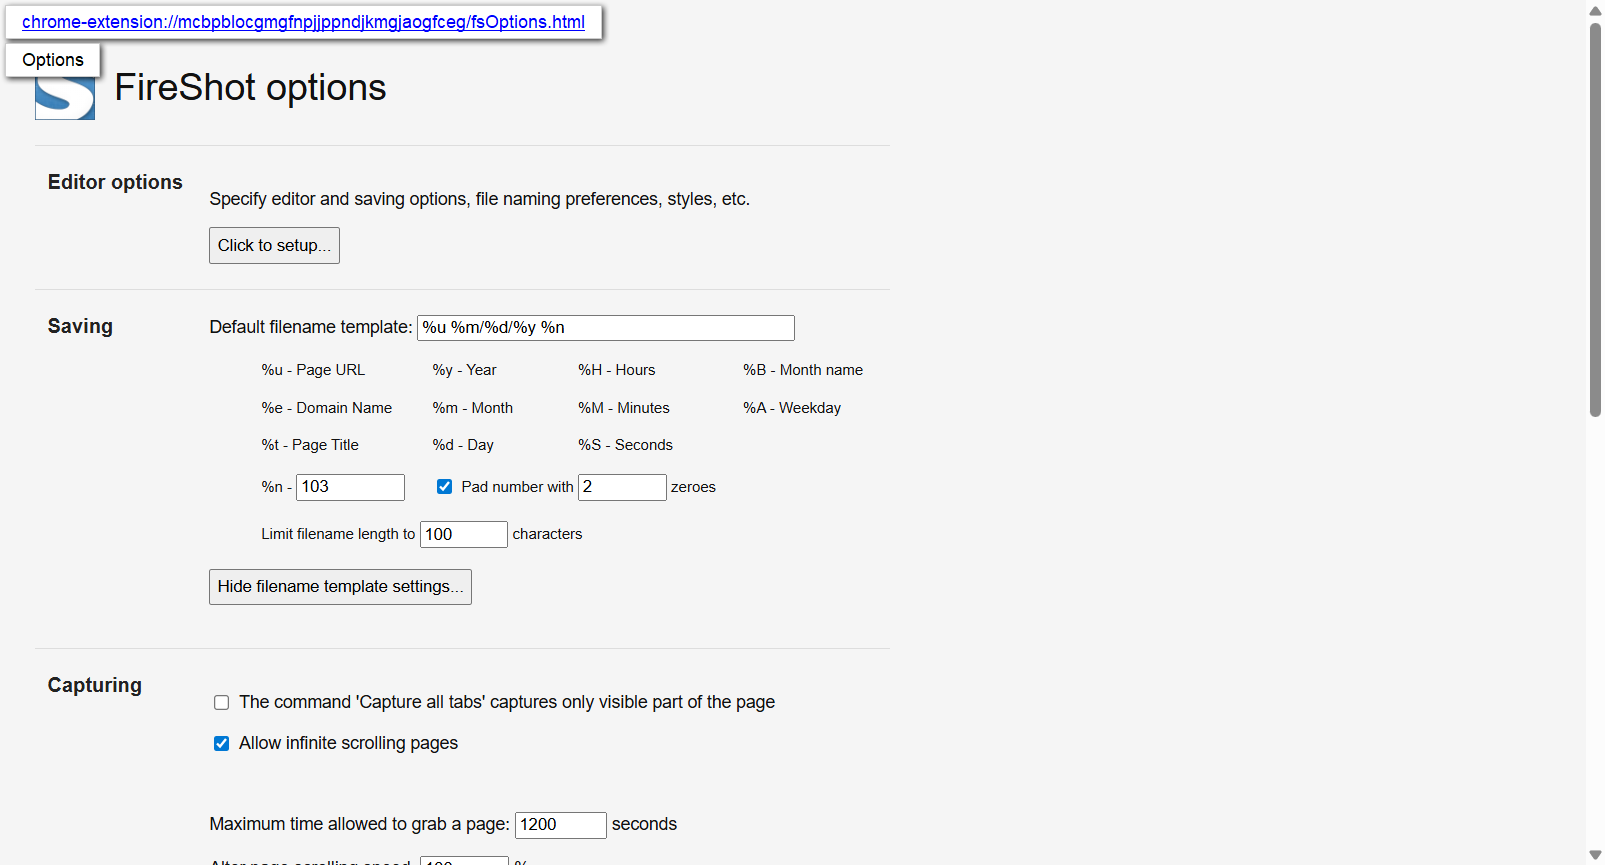Viewport: 1605px width, 865px height.
Task: Open the chrome-extension fsOptions.html link
Action: [x=303, y=22]
